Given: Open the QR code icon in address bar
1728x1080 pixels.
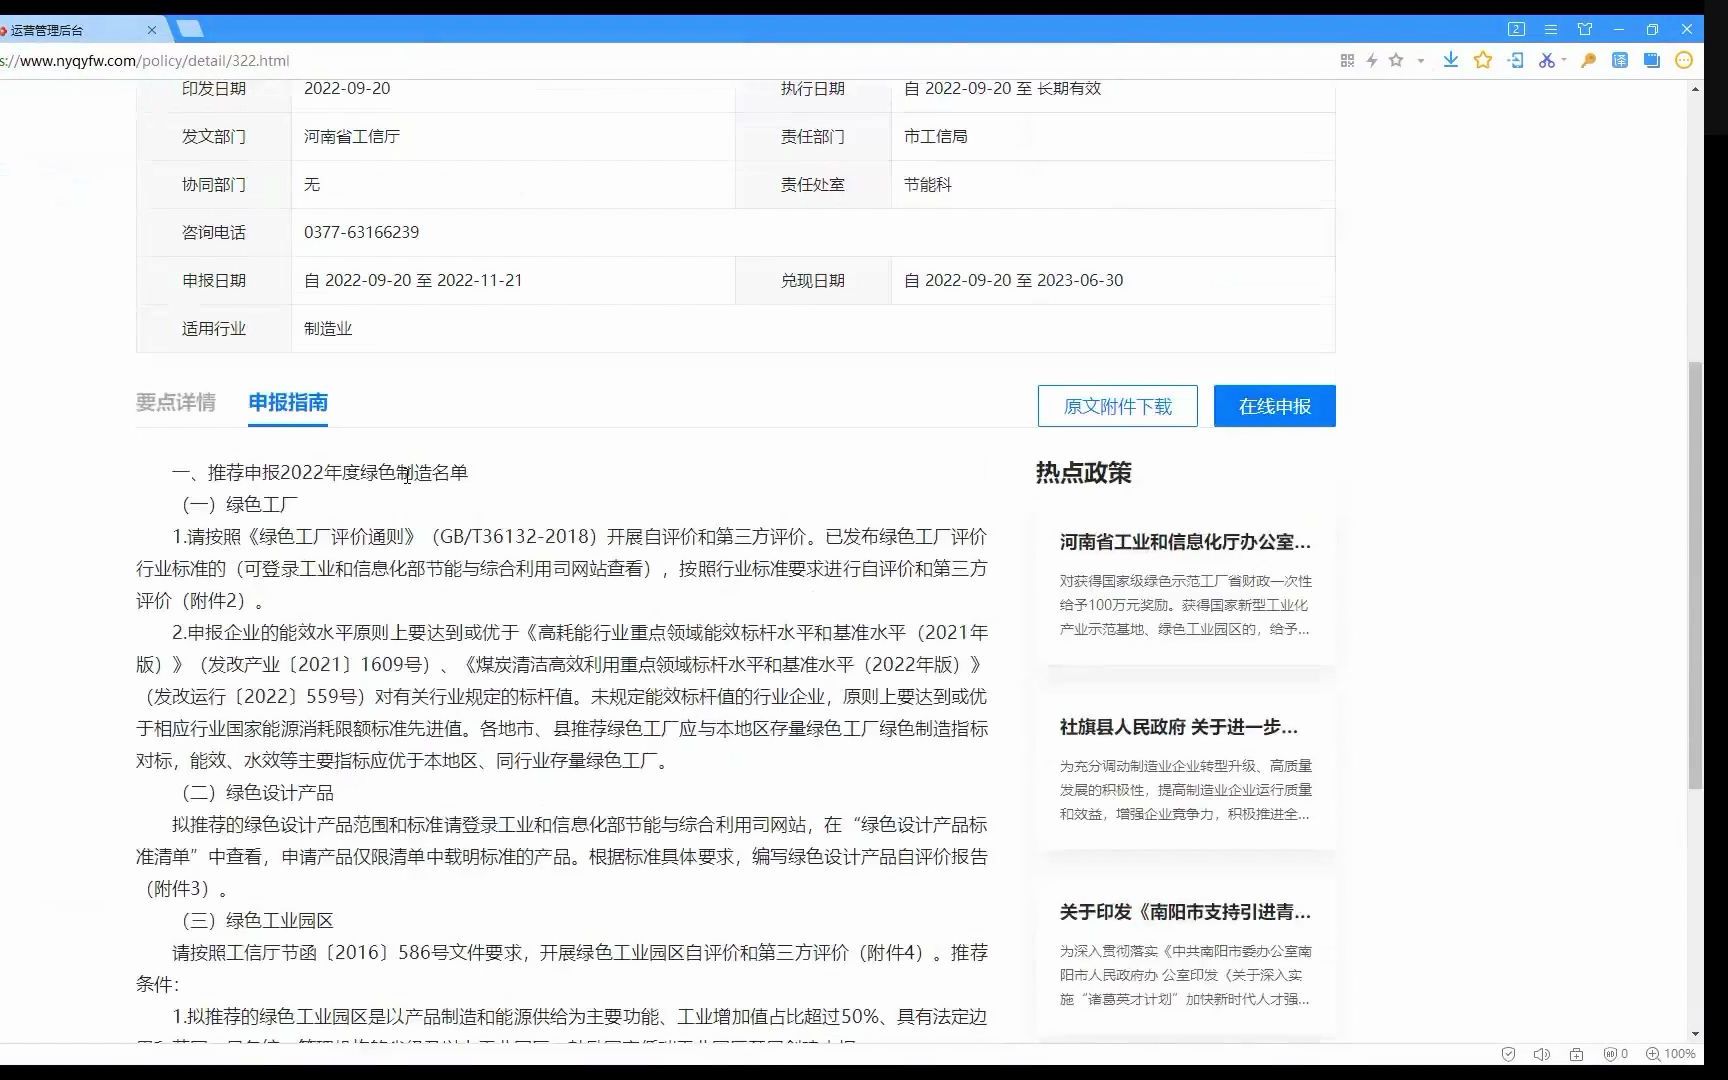Looking at the screenshot, I should point(1347,60).
